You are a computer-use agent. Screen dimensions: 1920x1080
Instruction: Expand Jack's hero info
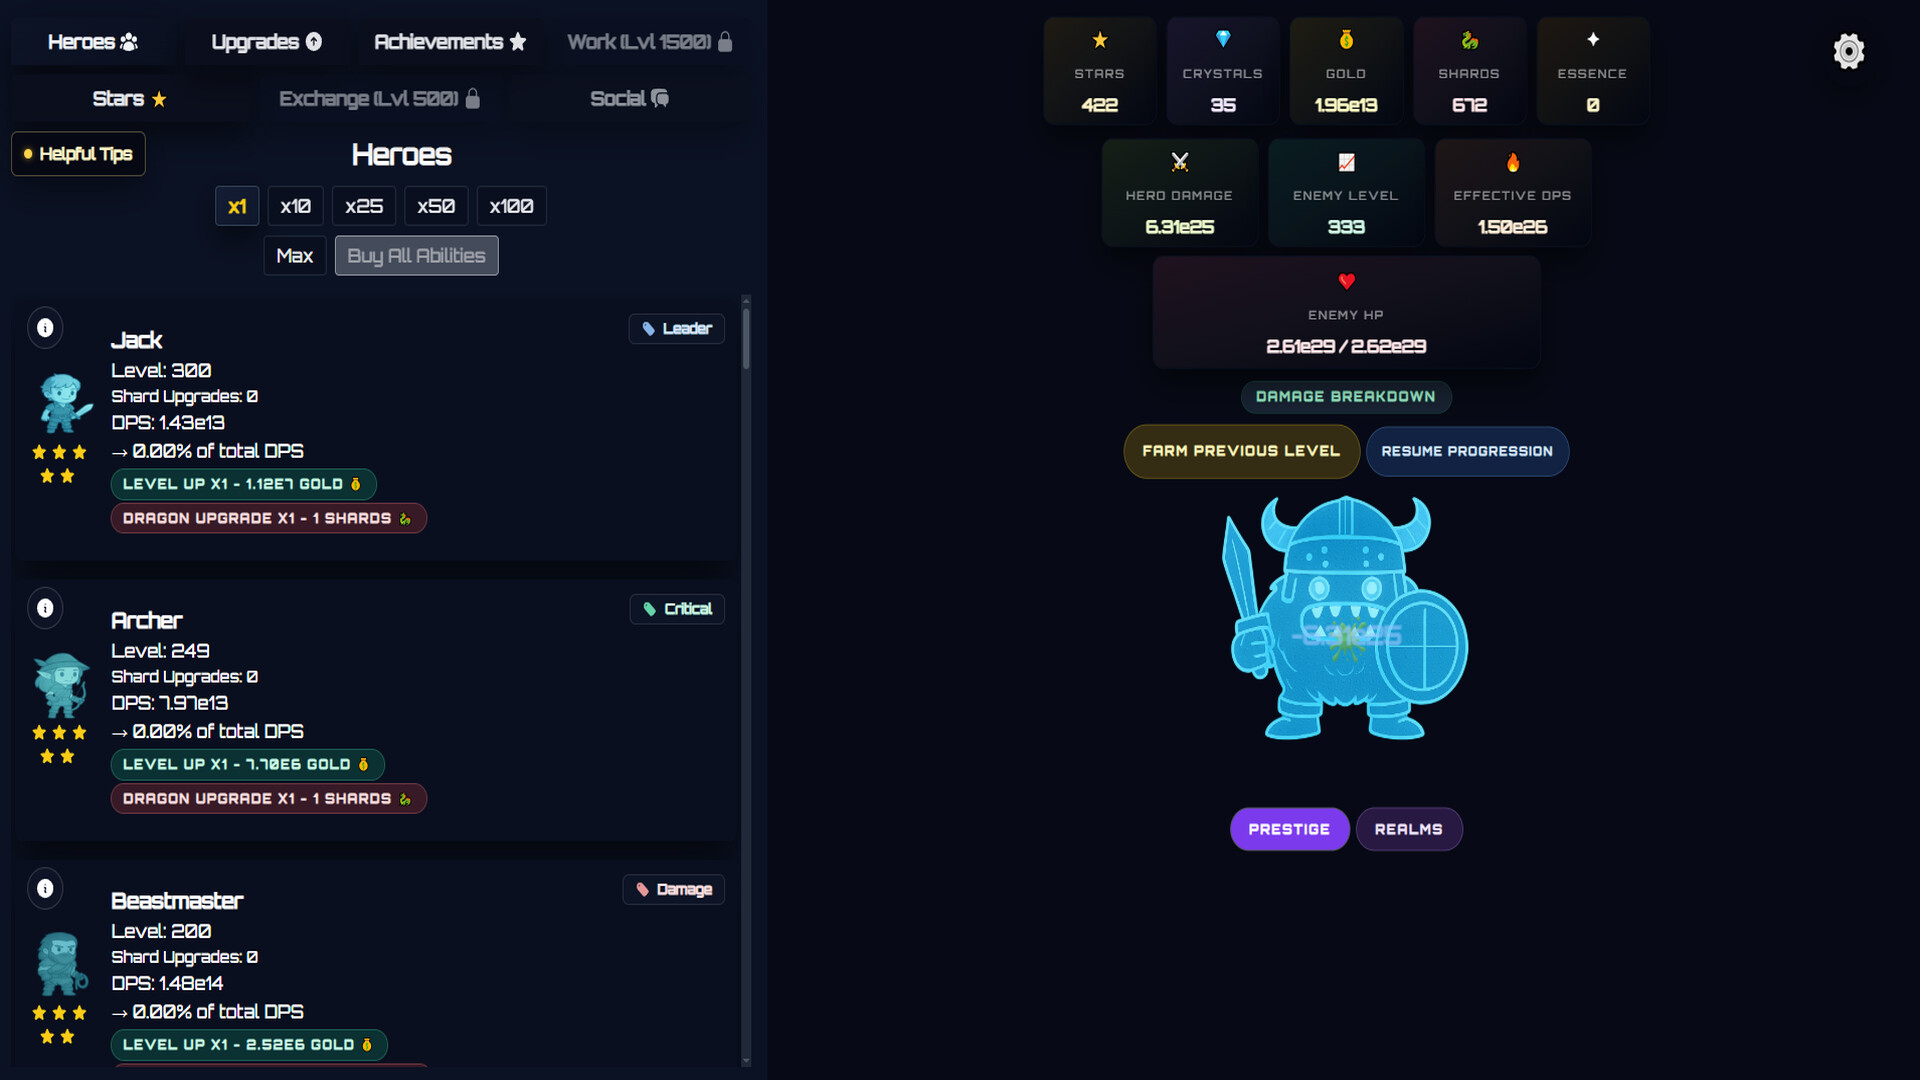[45, 327]
